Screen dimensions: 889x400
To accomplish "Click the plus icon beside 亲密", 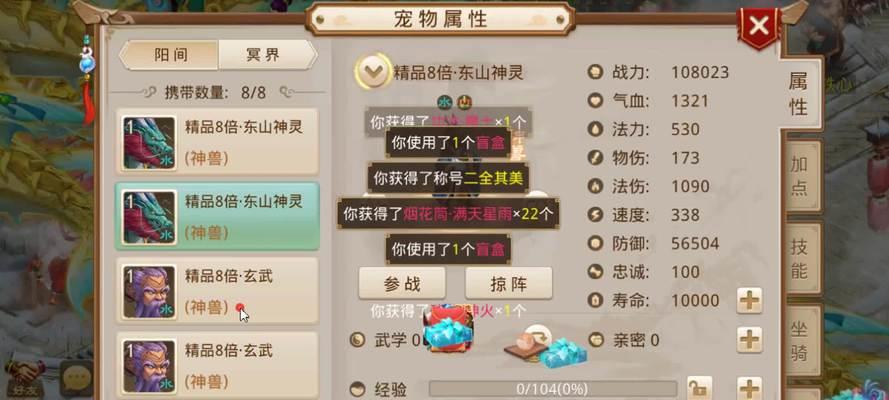I will point(749,340).
